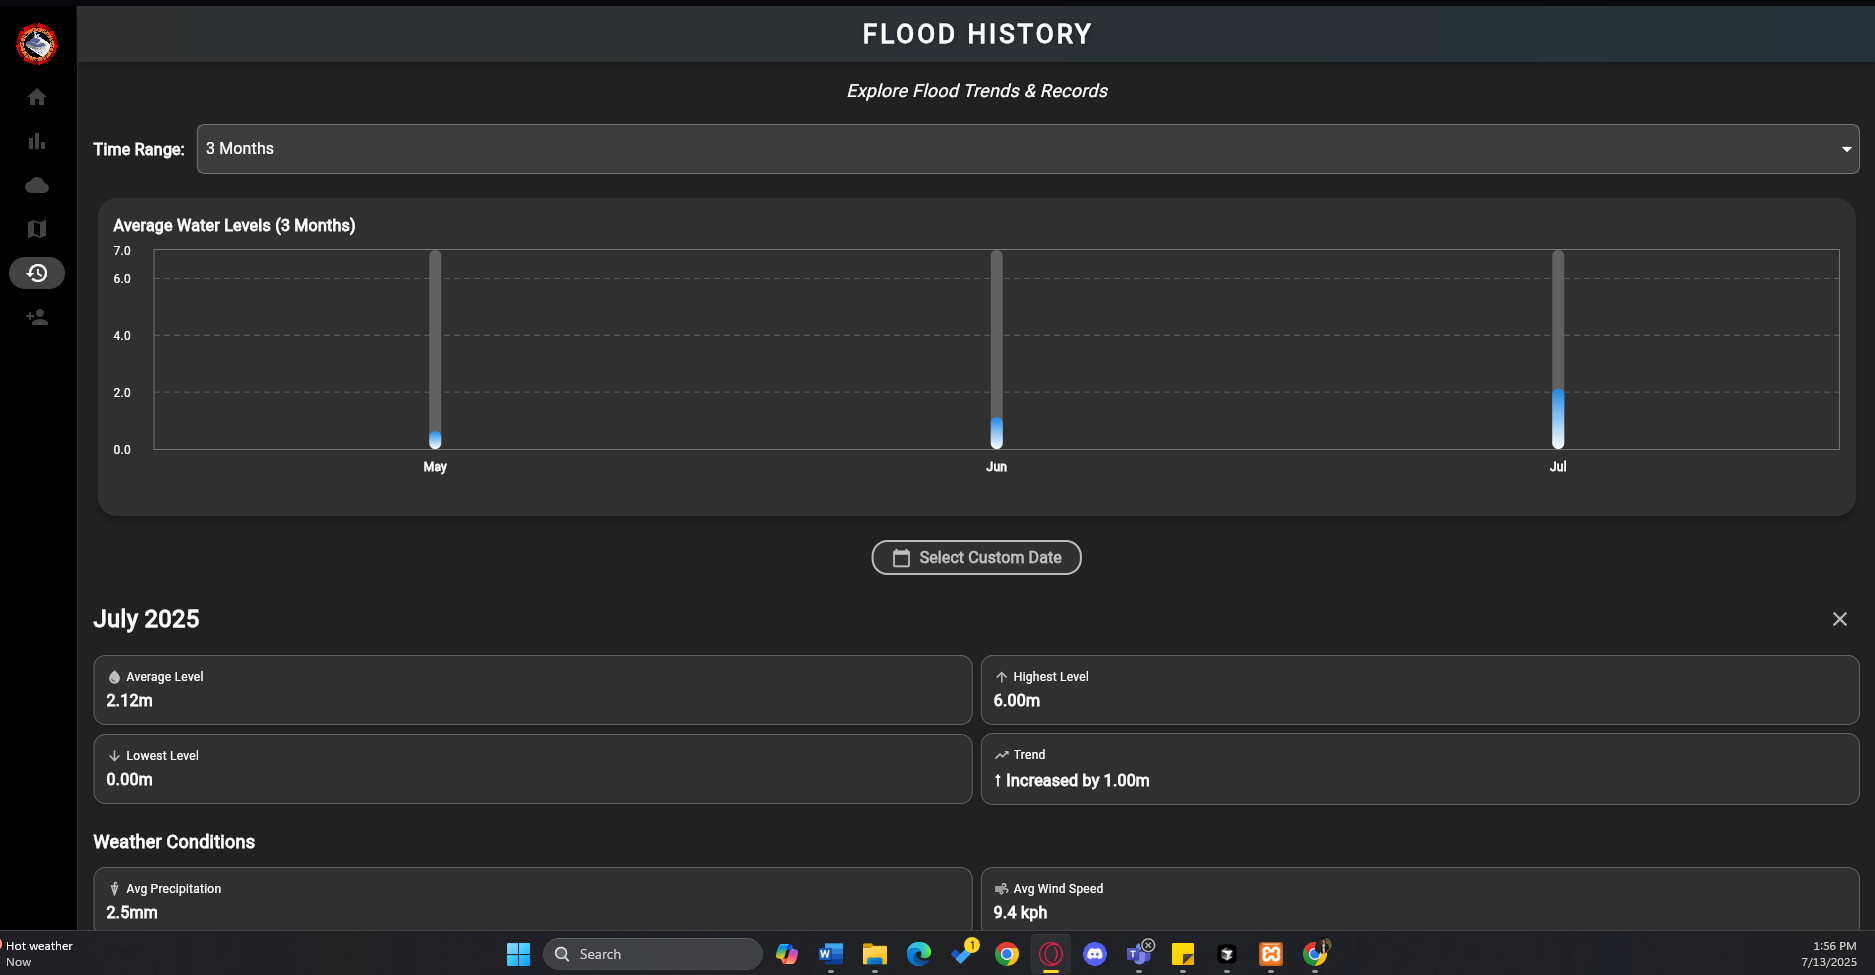Open Sticky Notes from the taskbar
The height and width of the screenshot is (975, 1875).
tap(1183, 954)
